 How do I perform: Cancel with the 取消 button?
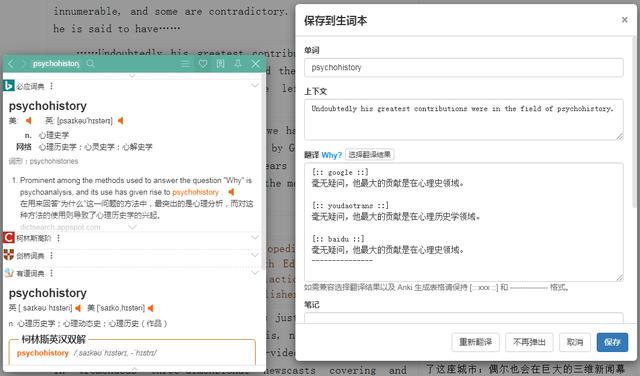click(x=575, y=342)
